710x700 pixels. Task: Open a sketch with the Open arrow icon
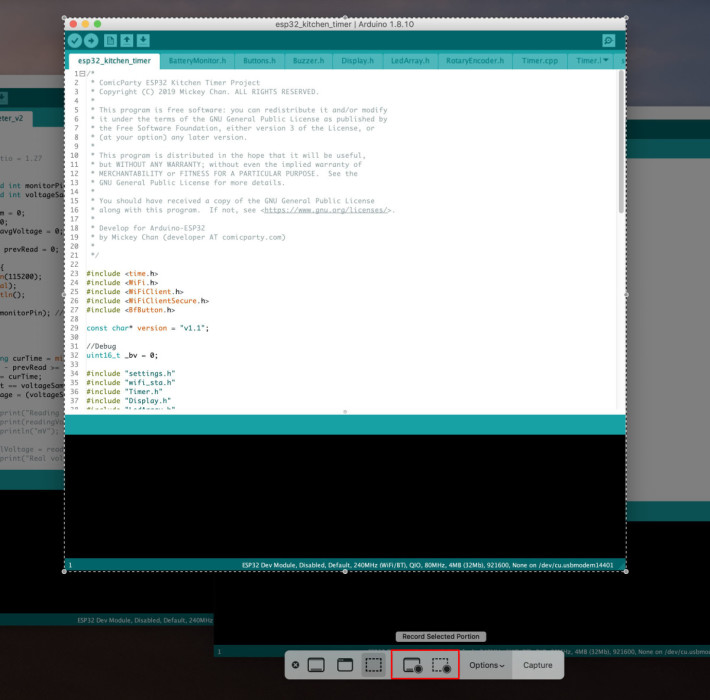tap(127, 41)
